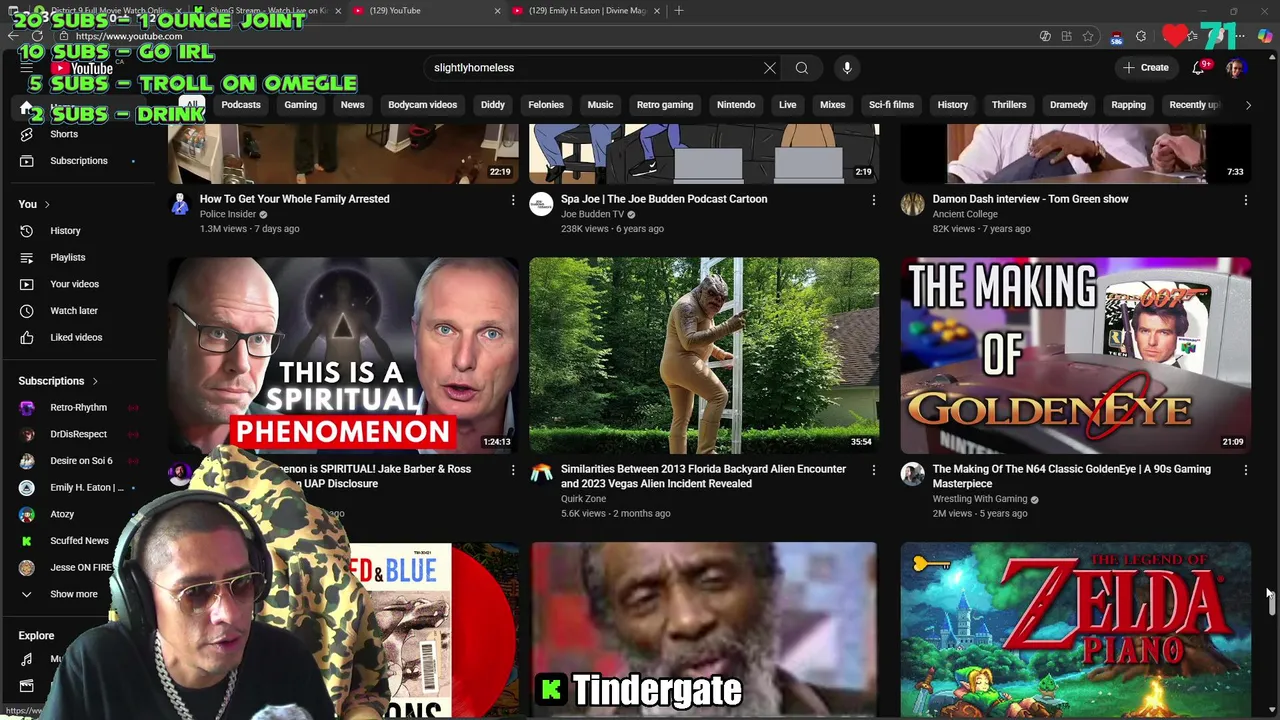
Task: Open video title The Making Of The N64 Classic GoldenEye
Action: (x=1071, y=477)
